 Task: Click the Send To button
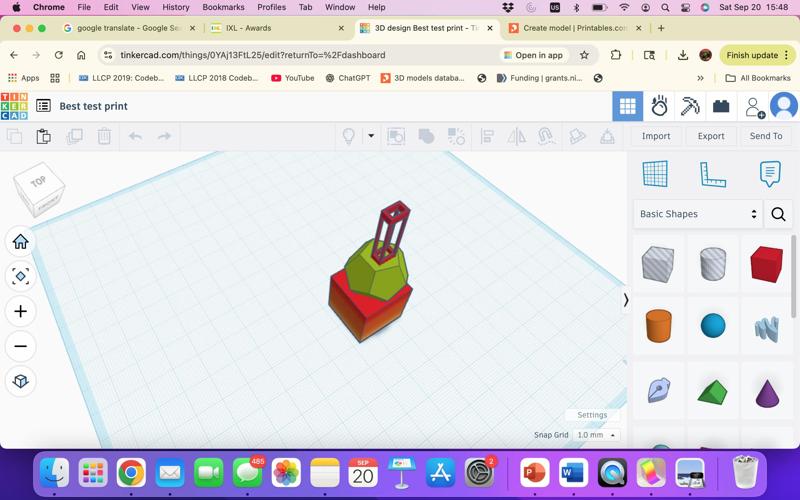(x=766, y=136)
